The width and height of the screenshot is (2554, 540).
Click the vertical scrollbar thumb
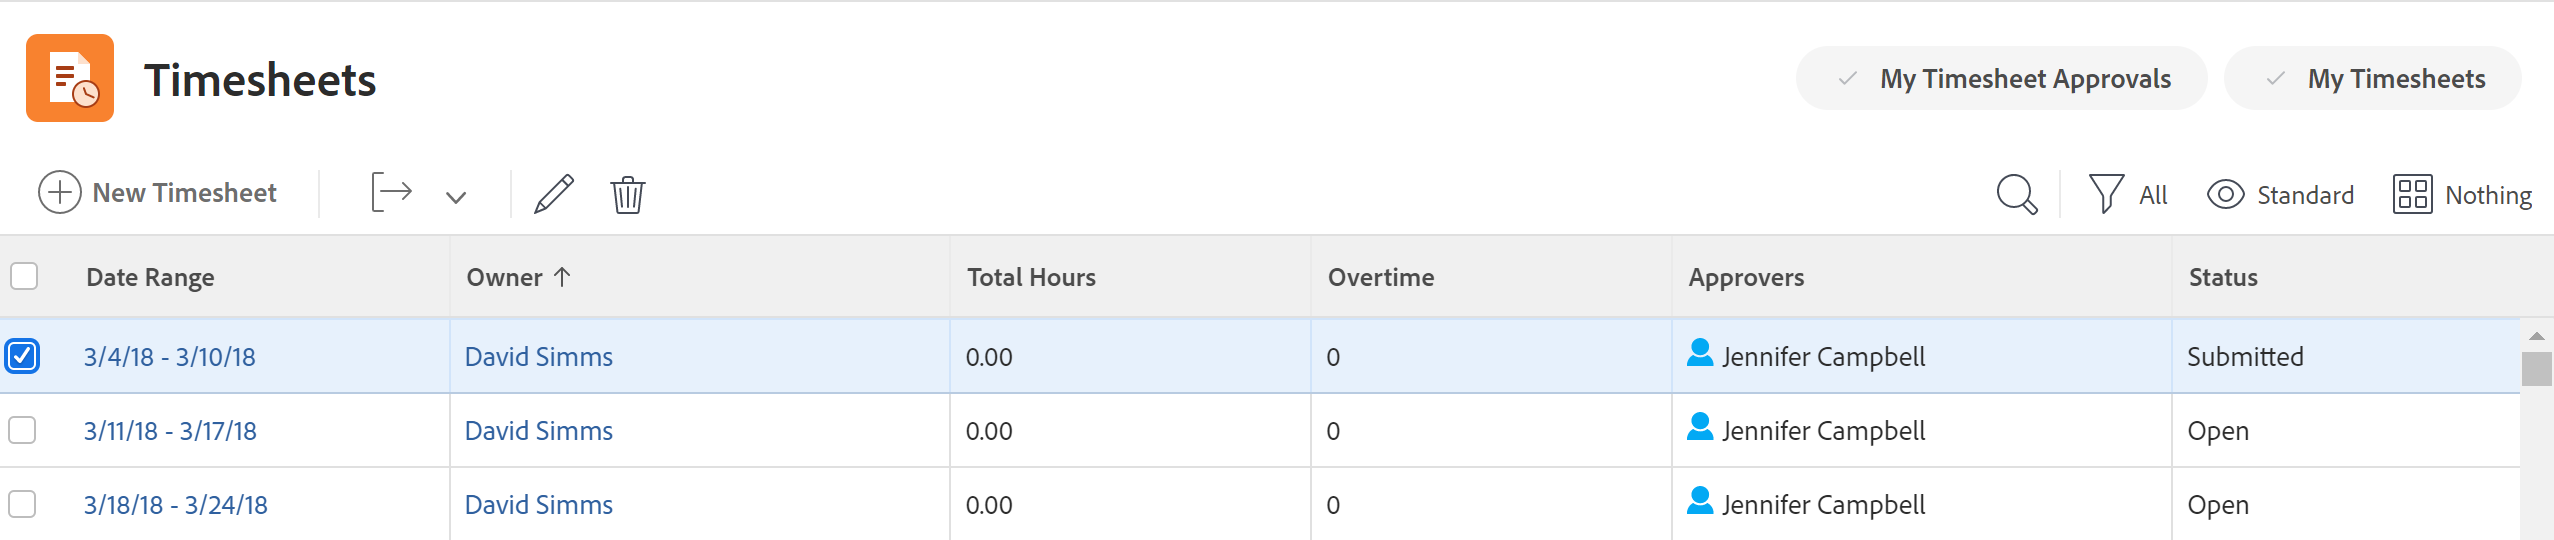(2537, 369)
